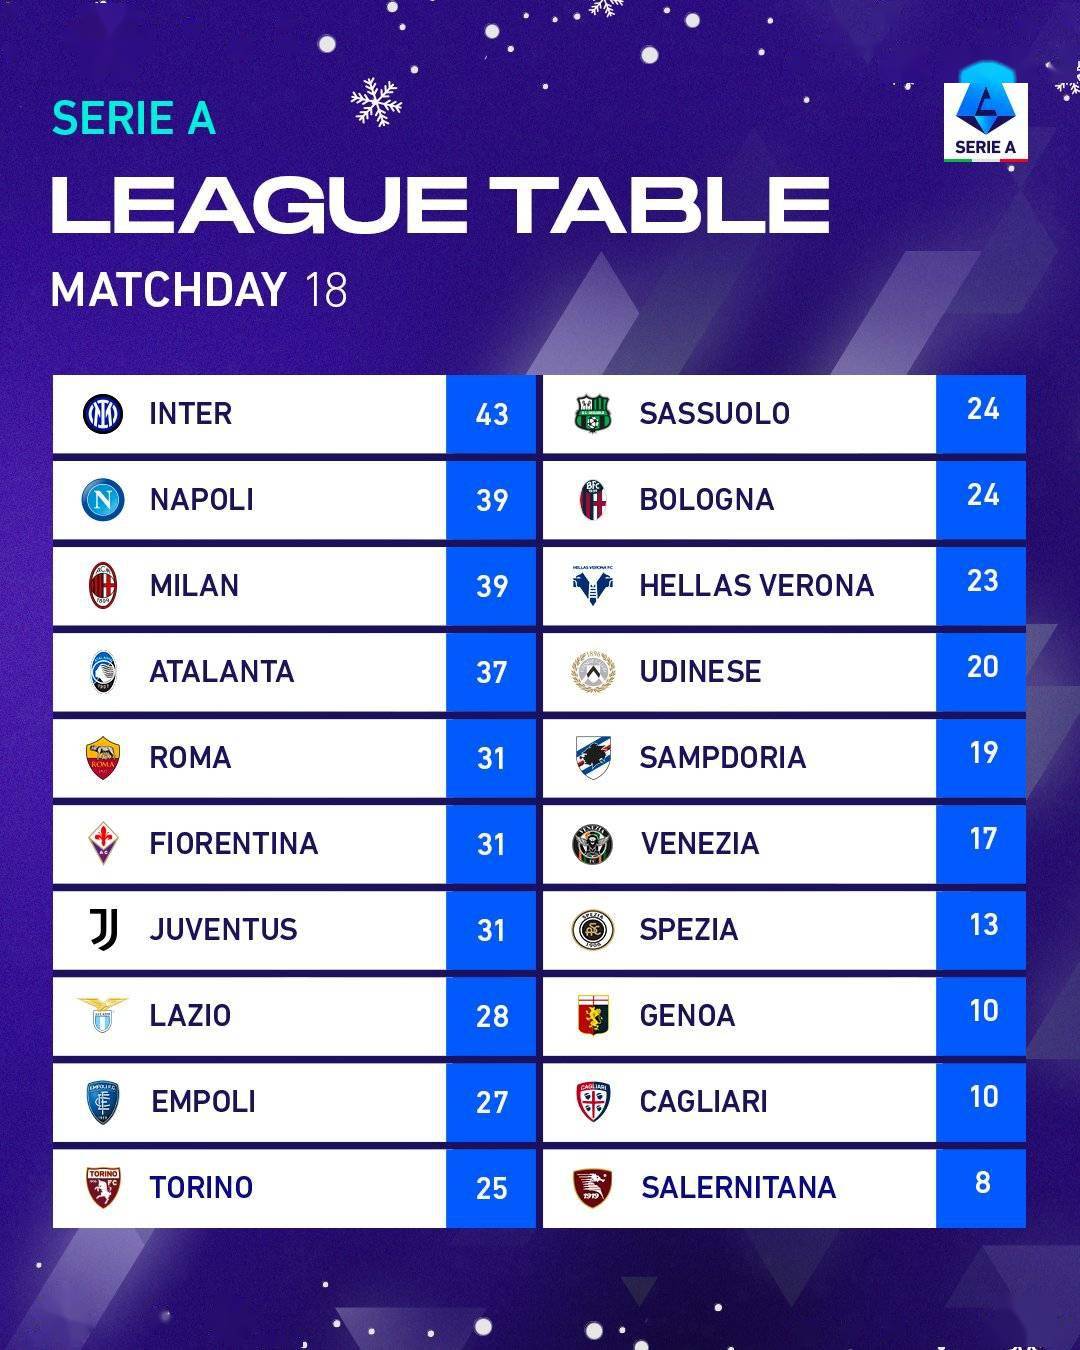The width and height of the screenshot is (1080, 1350).
Task: Click the SAMPDORIA team name
Action: [x=722, y=757]
